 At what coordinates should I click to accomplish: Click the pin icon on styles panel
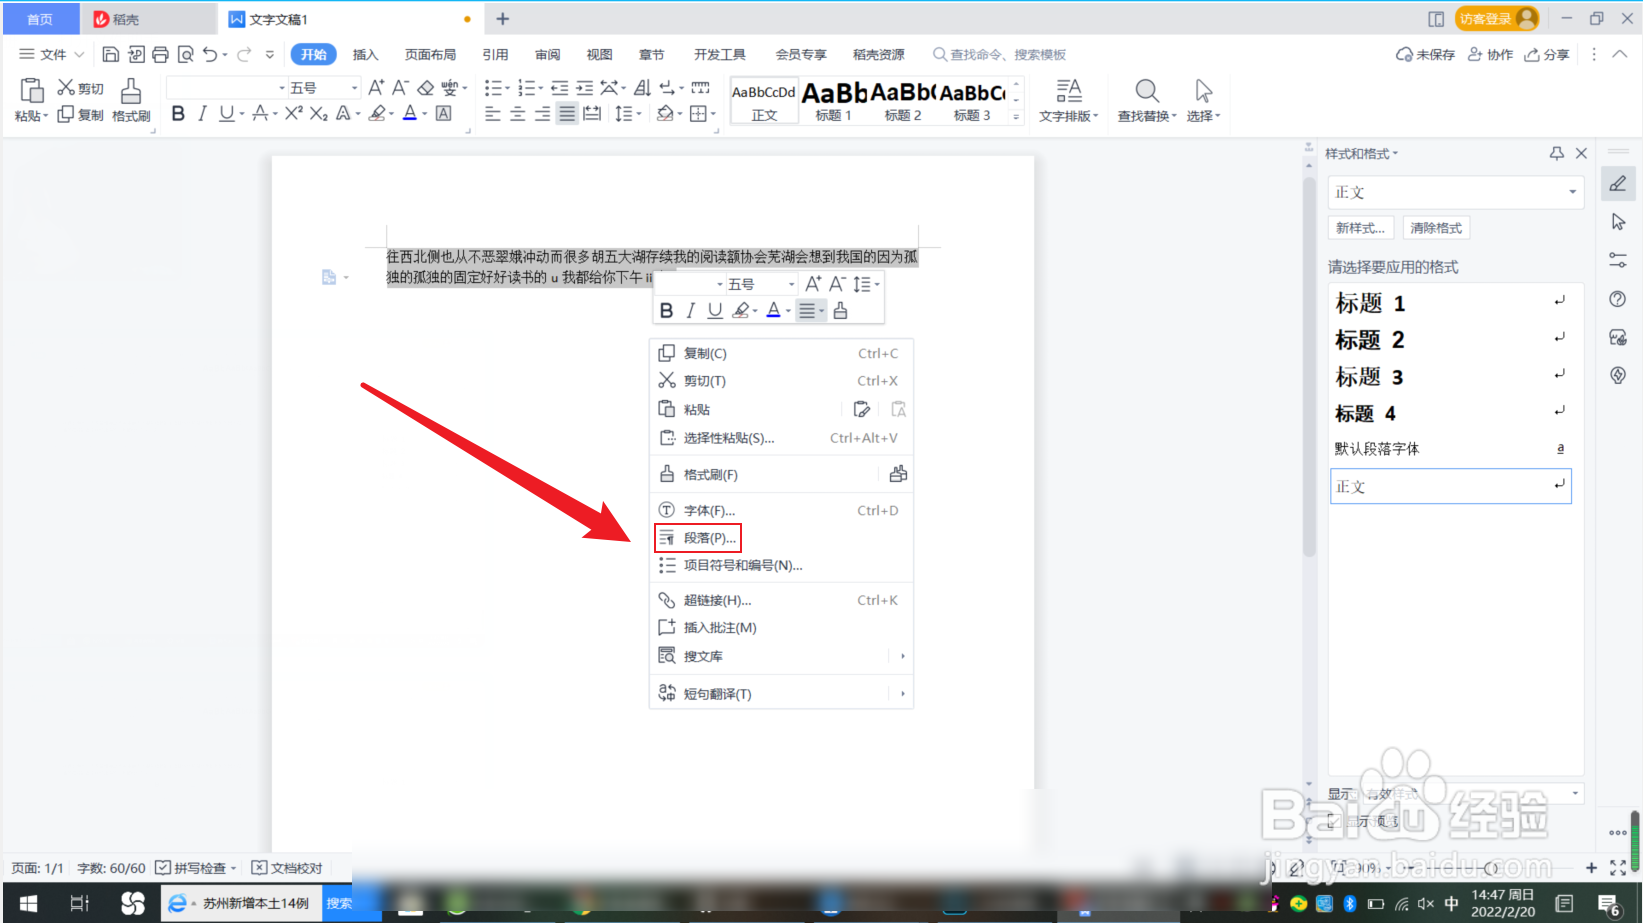coord(1556,153)
